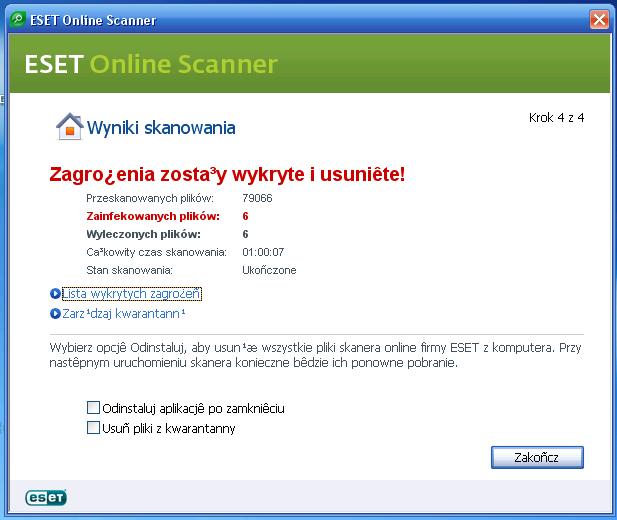Click the Wyleczonych plików label
Image resolution: width=617 pixels, height=520 pixels.
(143, 234)
